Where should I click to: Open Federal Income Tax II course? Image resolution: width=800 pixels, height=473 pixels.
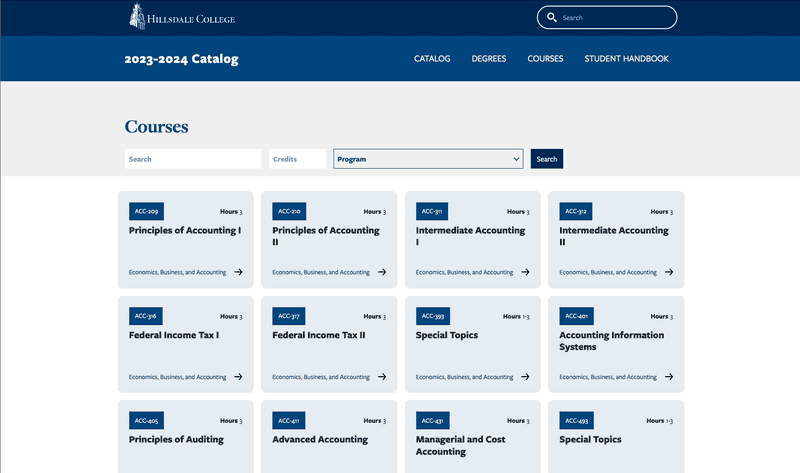318,335
